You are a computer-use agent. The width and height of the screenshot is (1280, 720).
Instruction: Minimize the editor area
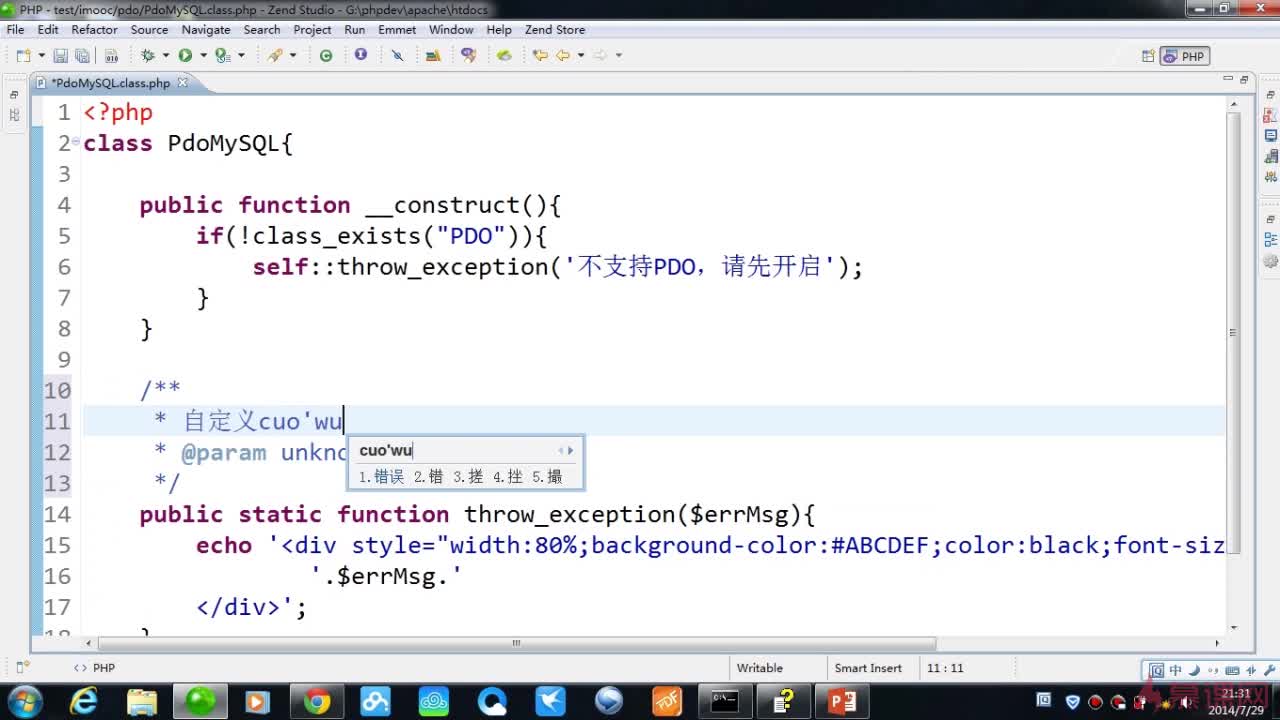click(x=1228, y=78)
